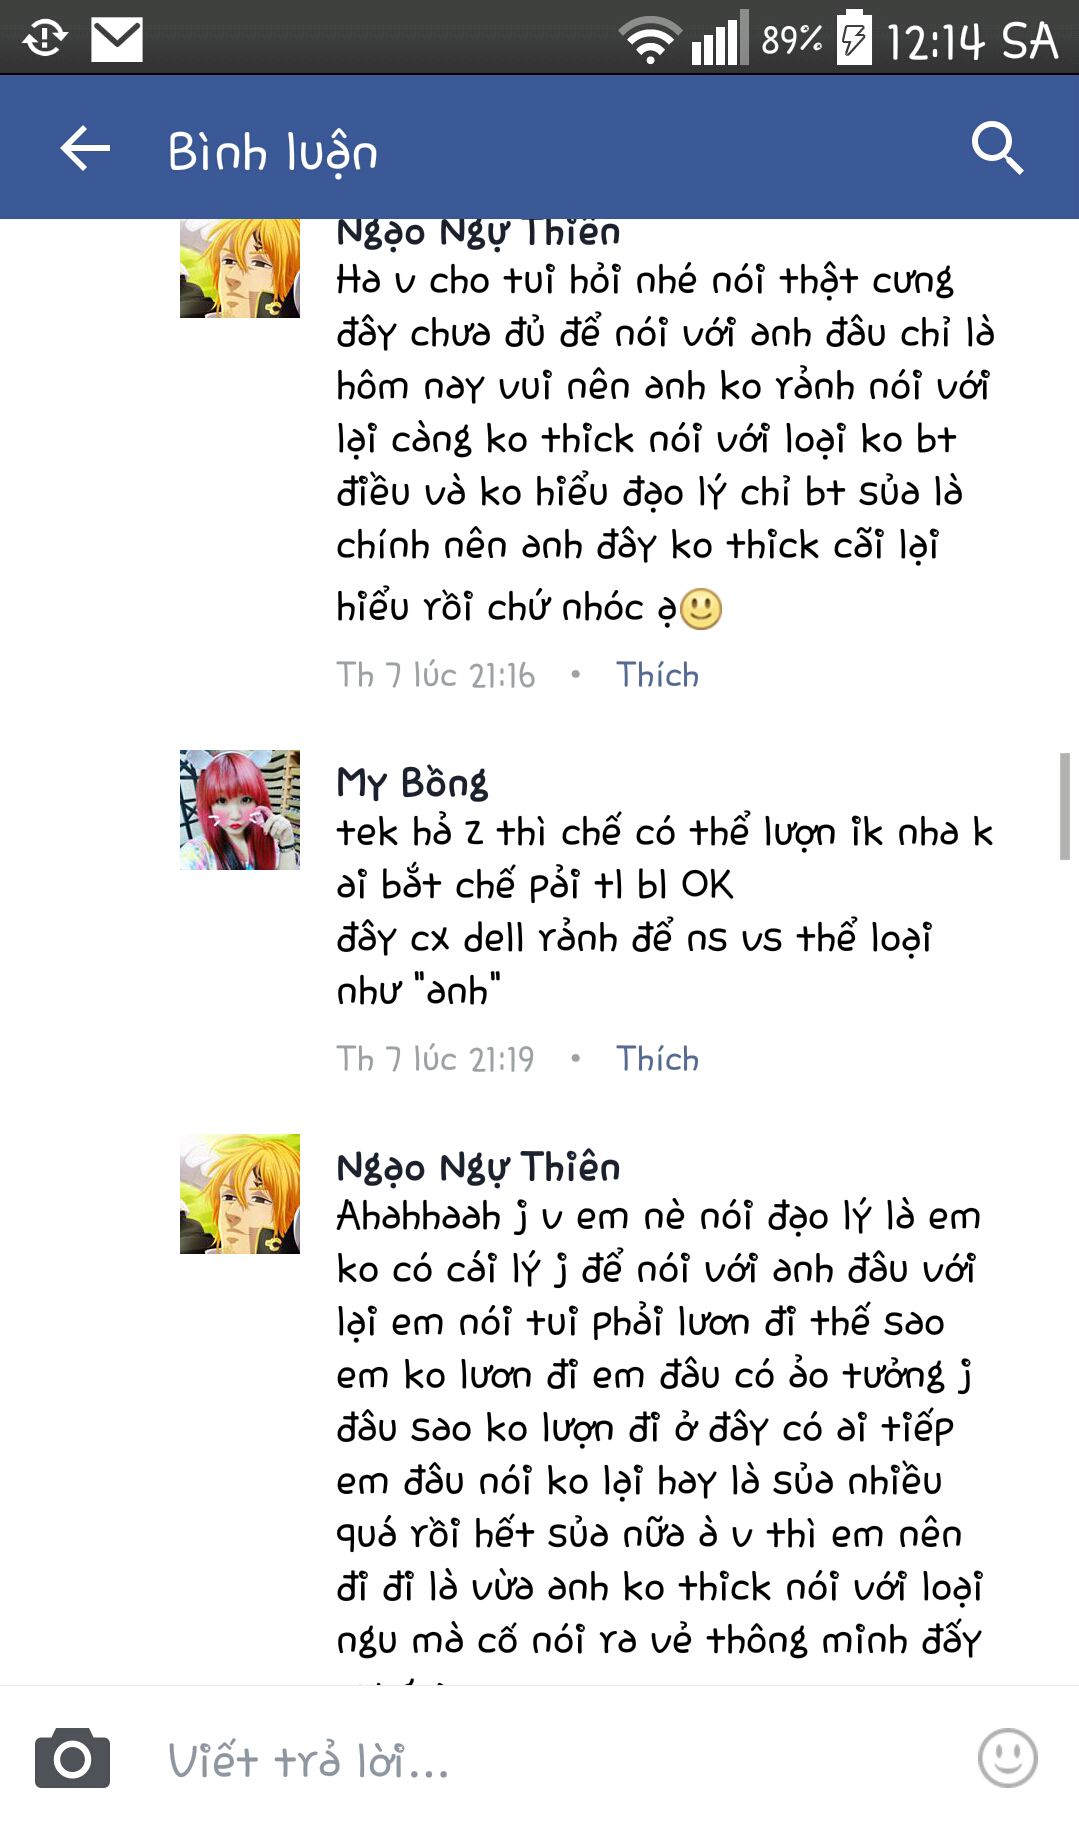This screenshot has width=1079, height=1829.
Task: Tap the top comment's anime avatar
Action: click(240, 268)
